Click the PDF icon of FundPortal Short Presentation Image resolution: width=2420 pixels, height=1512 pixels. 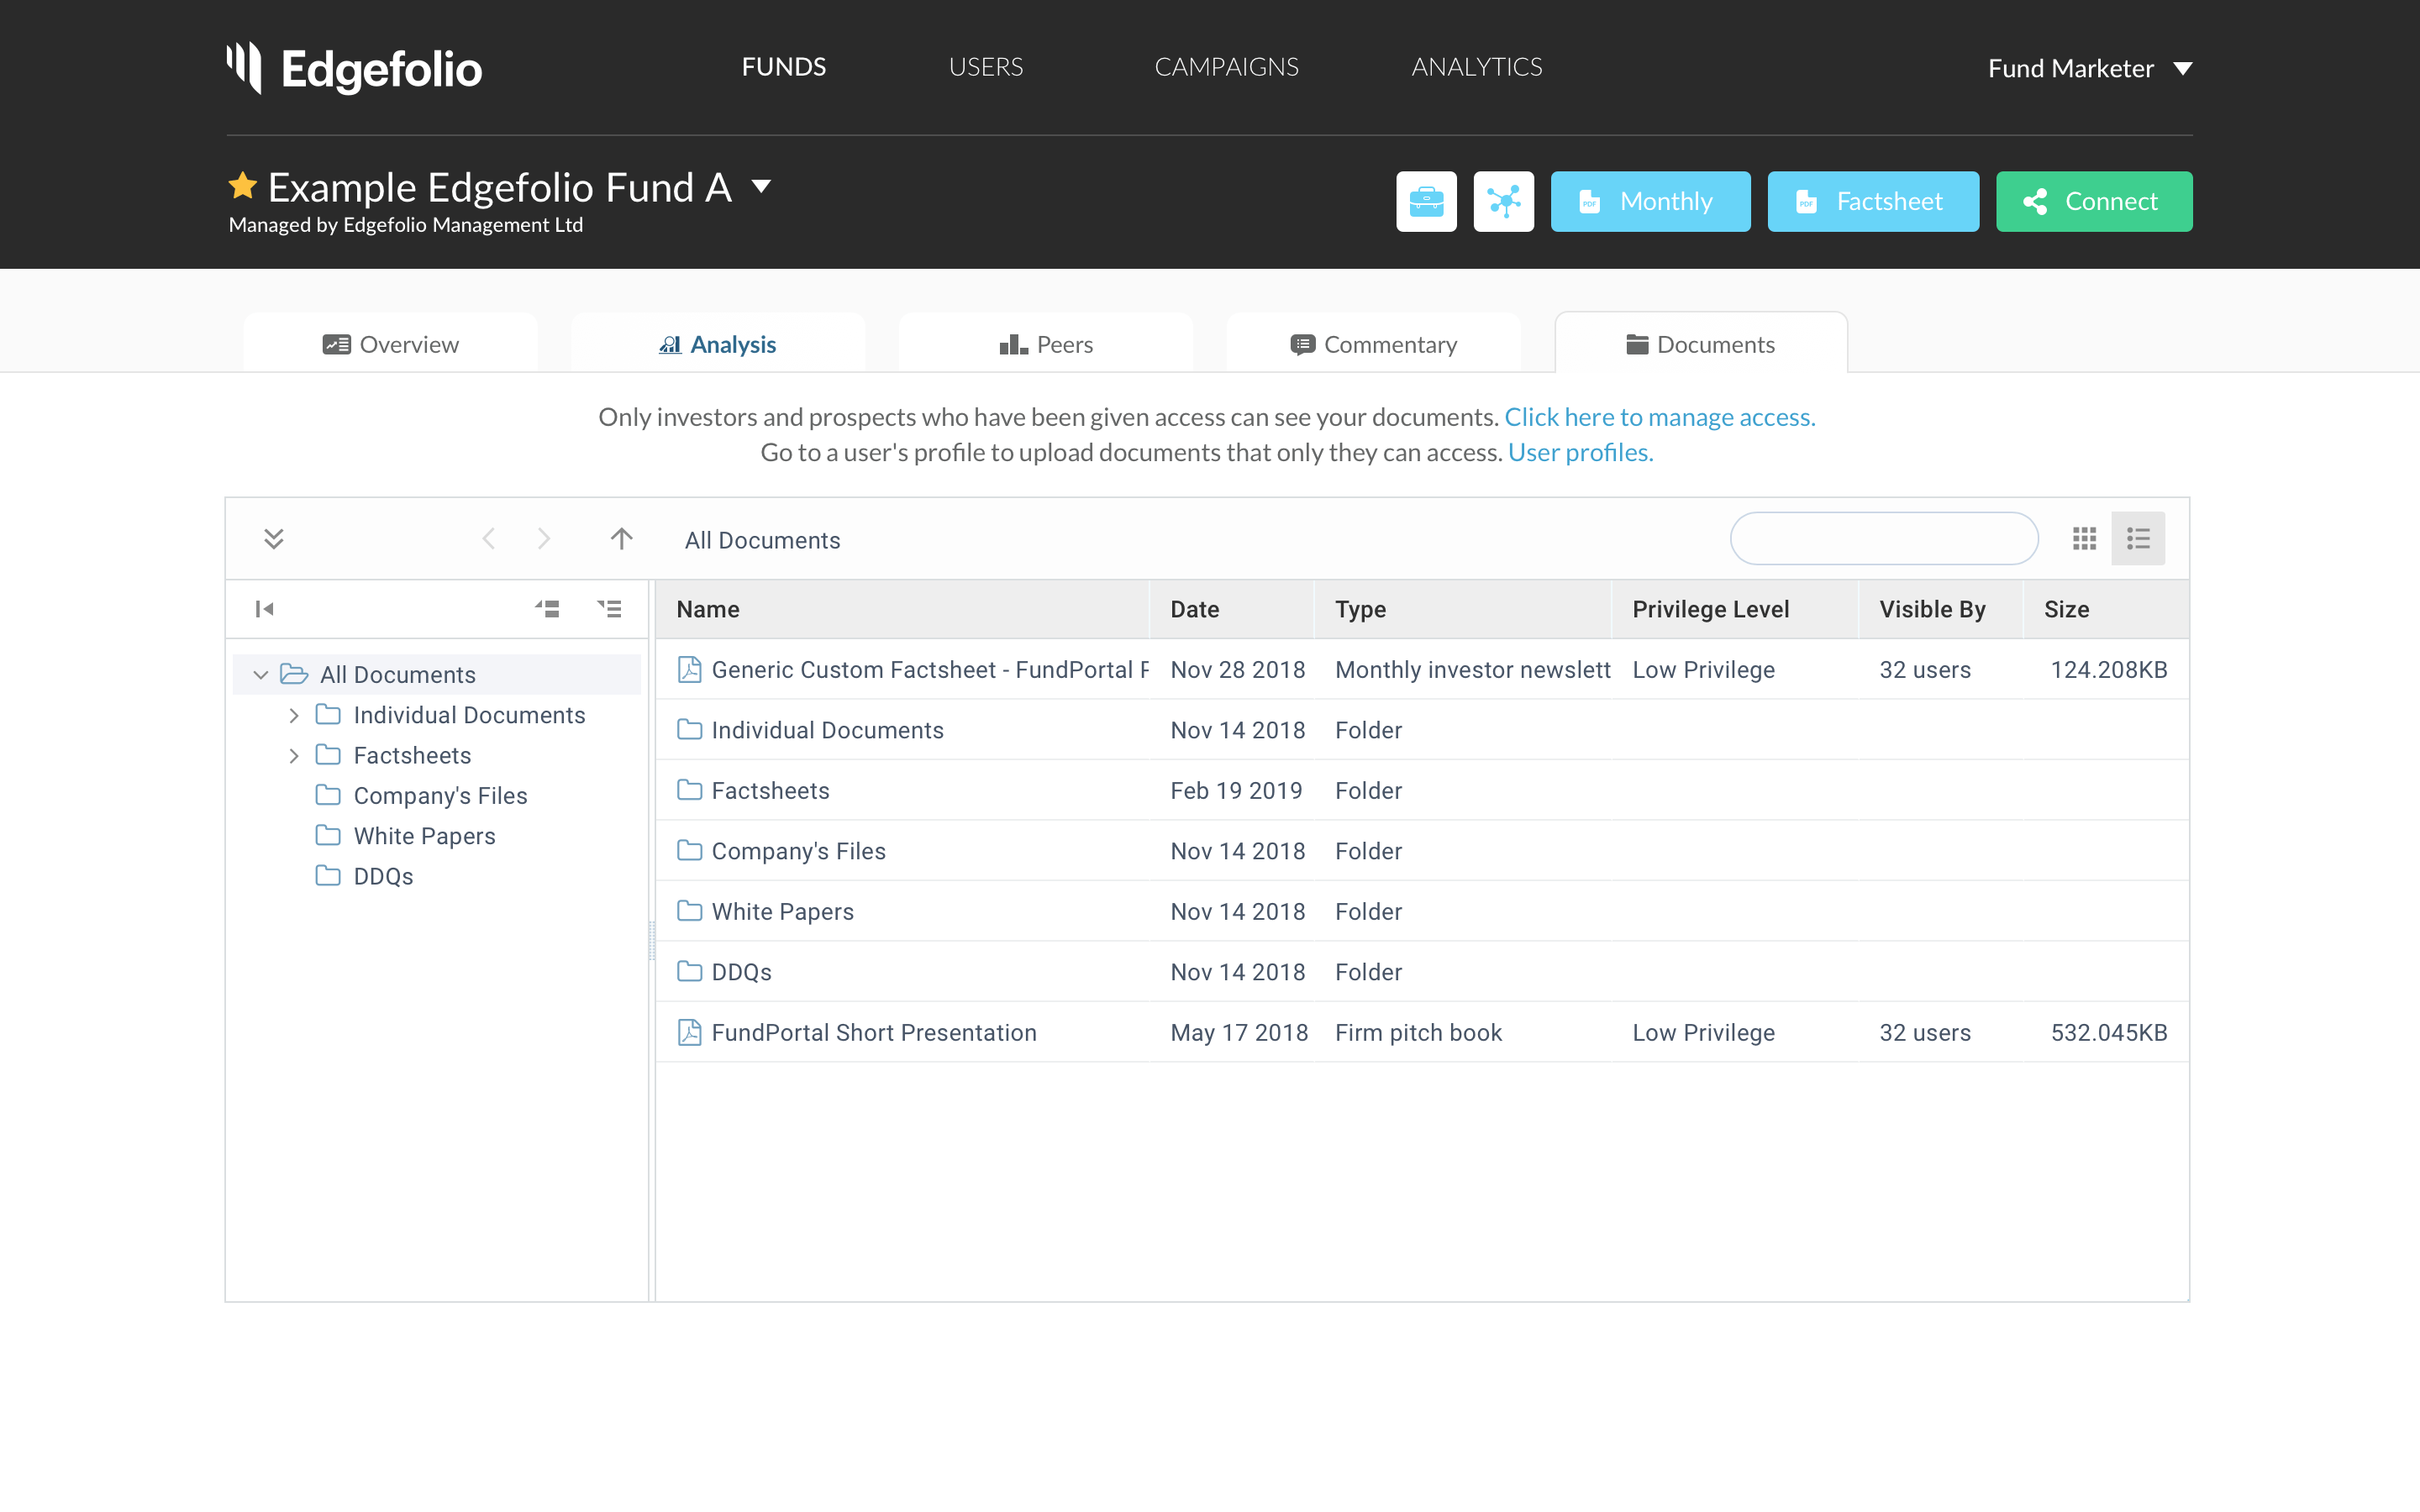click(x=689, y=1032)
